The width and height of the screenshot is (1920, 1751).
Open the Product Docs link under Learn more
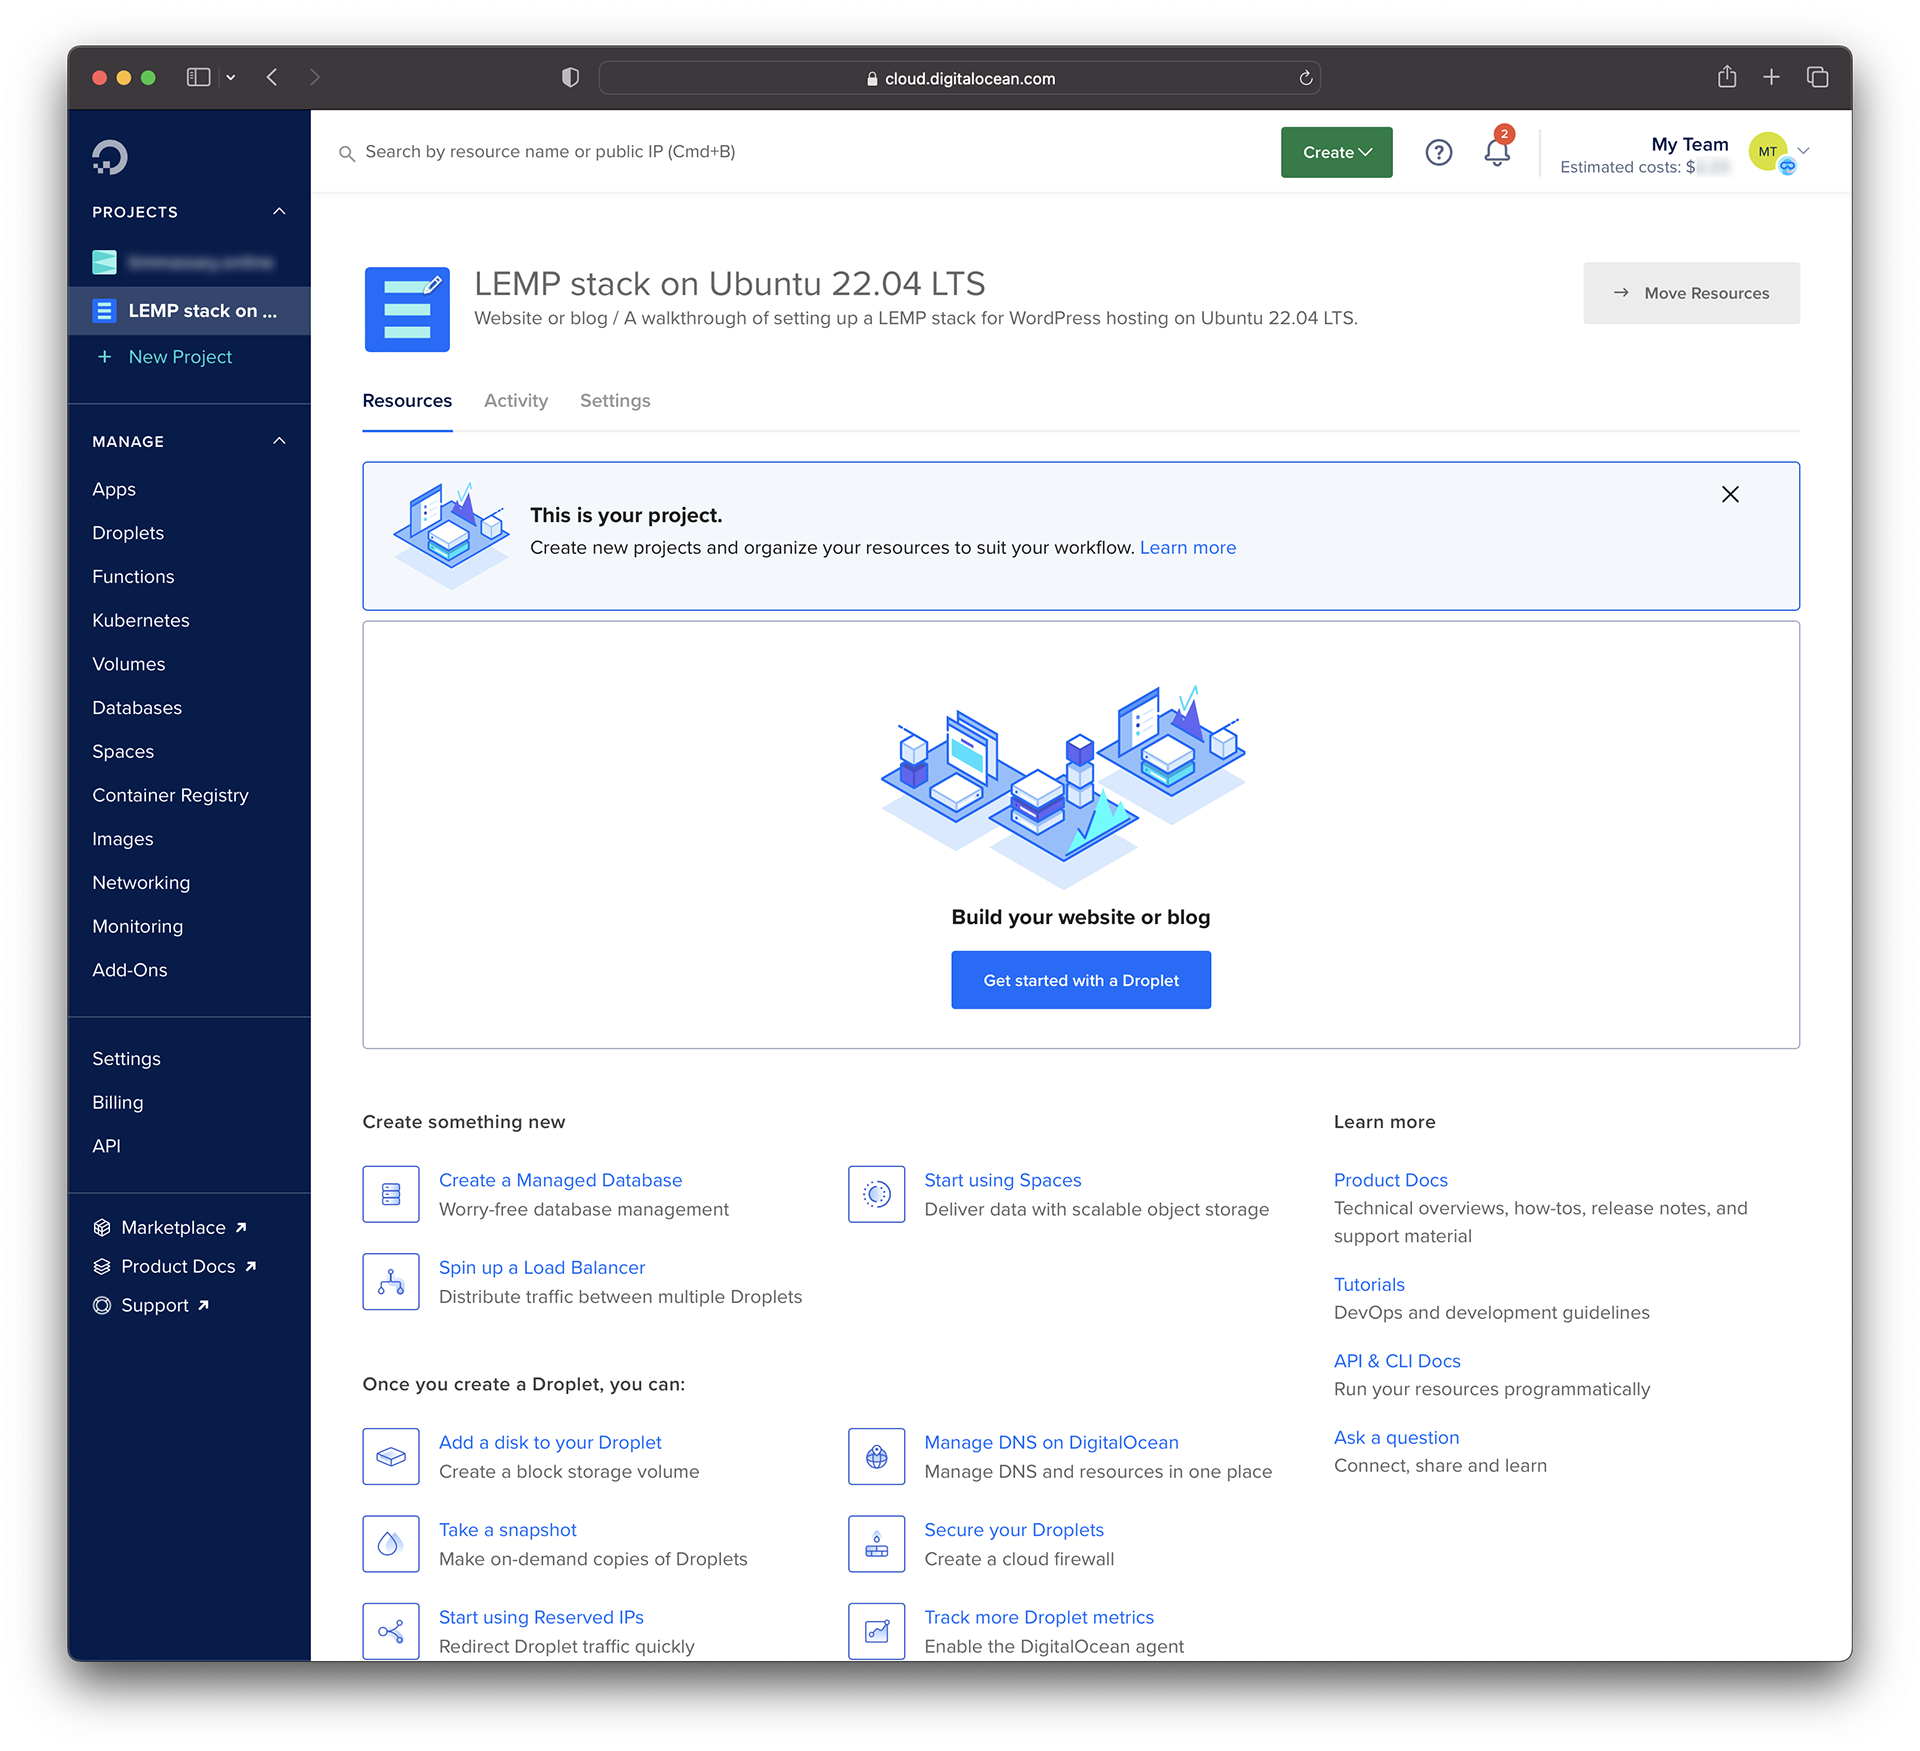tap(1390, 1180)
